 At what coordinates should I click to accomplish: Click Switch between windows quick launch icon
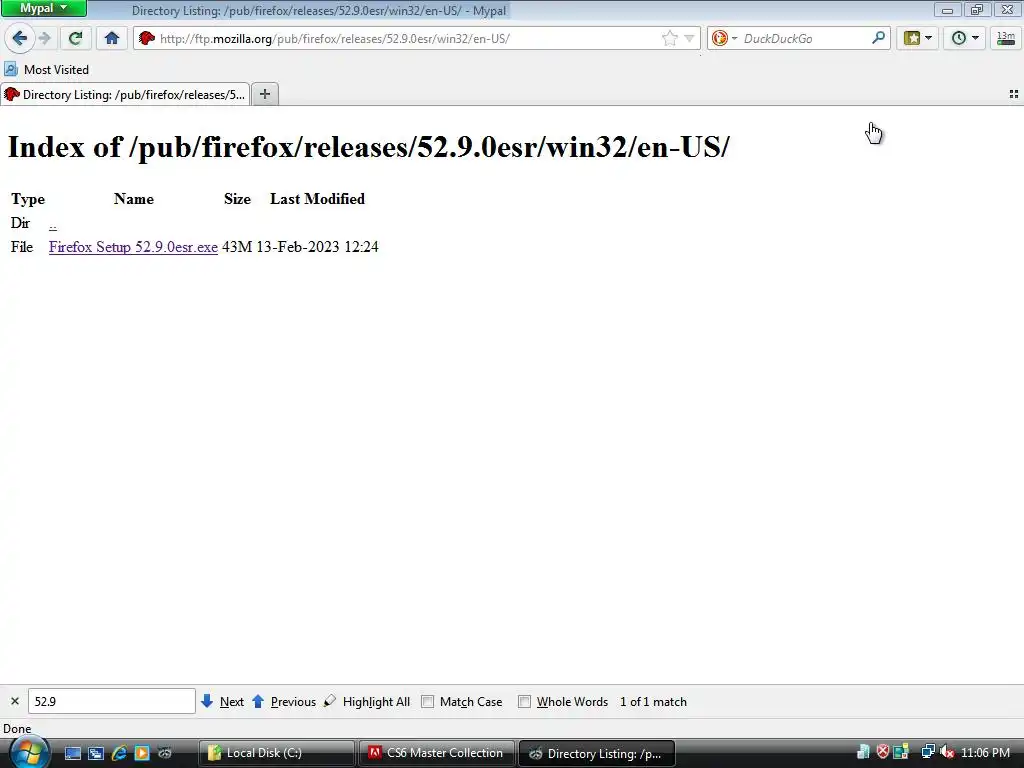coord(96,754)
